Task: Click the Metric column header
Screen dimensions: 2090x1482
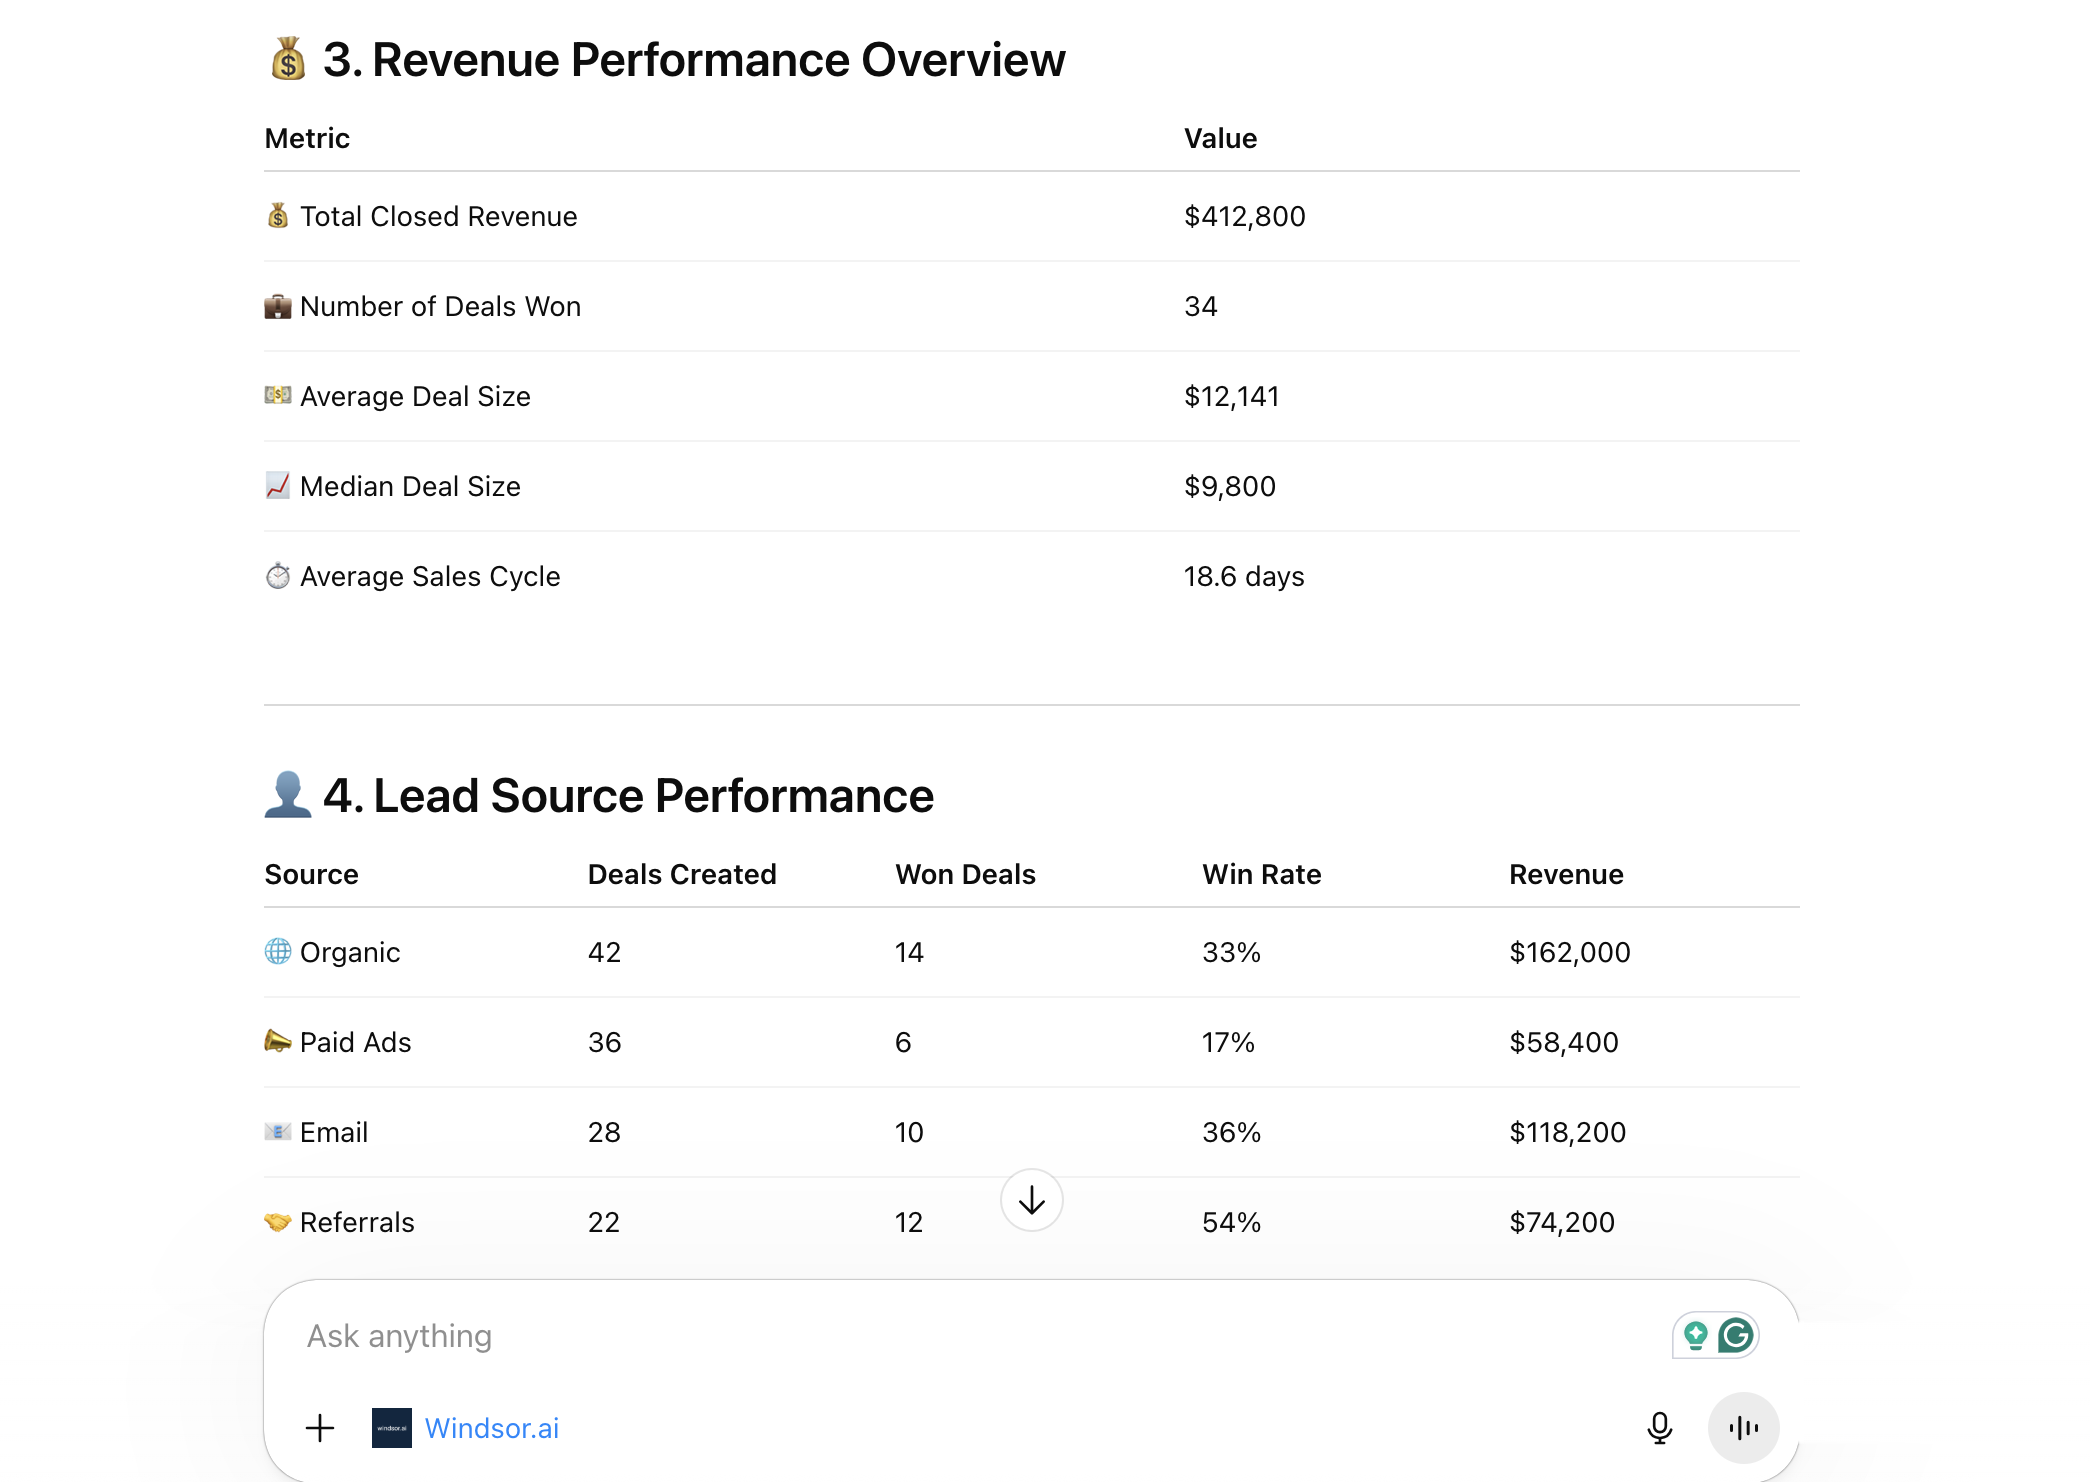Action: point(307,138)
